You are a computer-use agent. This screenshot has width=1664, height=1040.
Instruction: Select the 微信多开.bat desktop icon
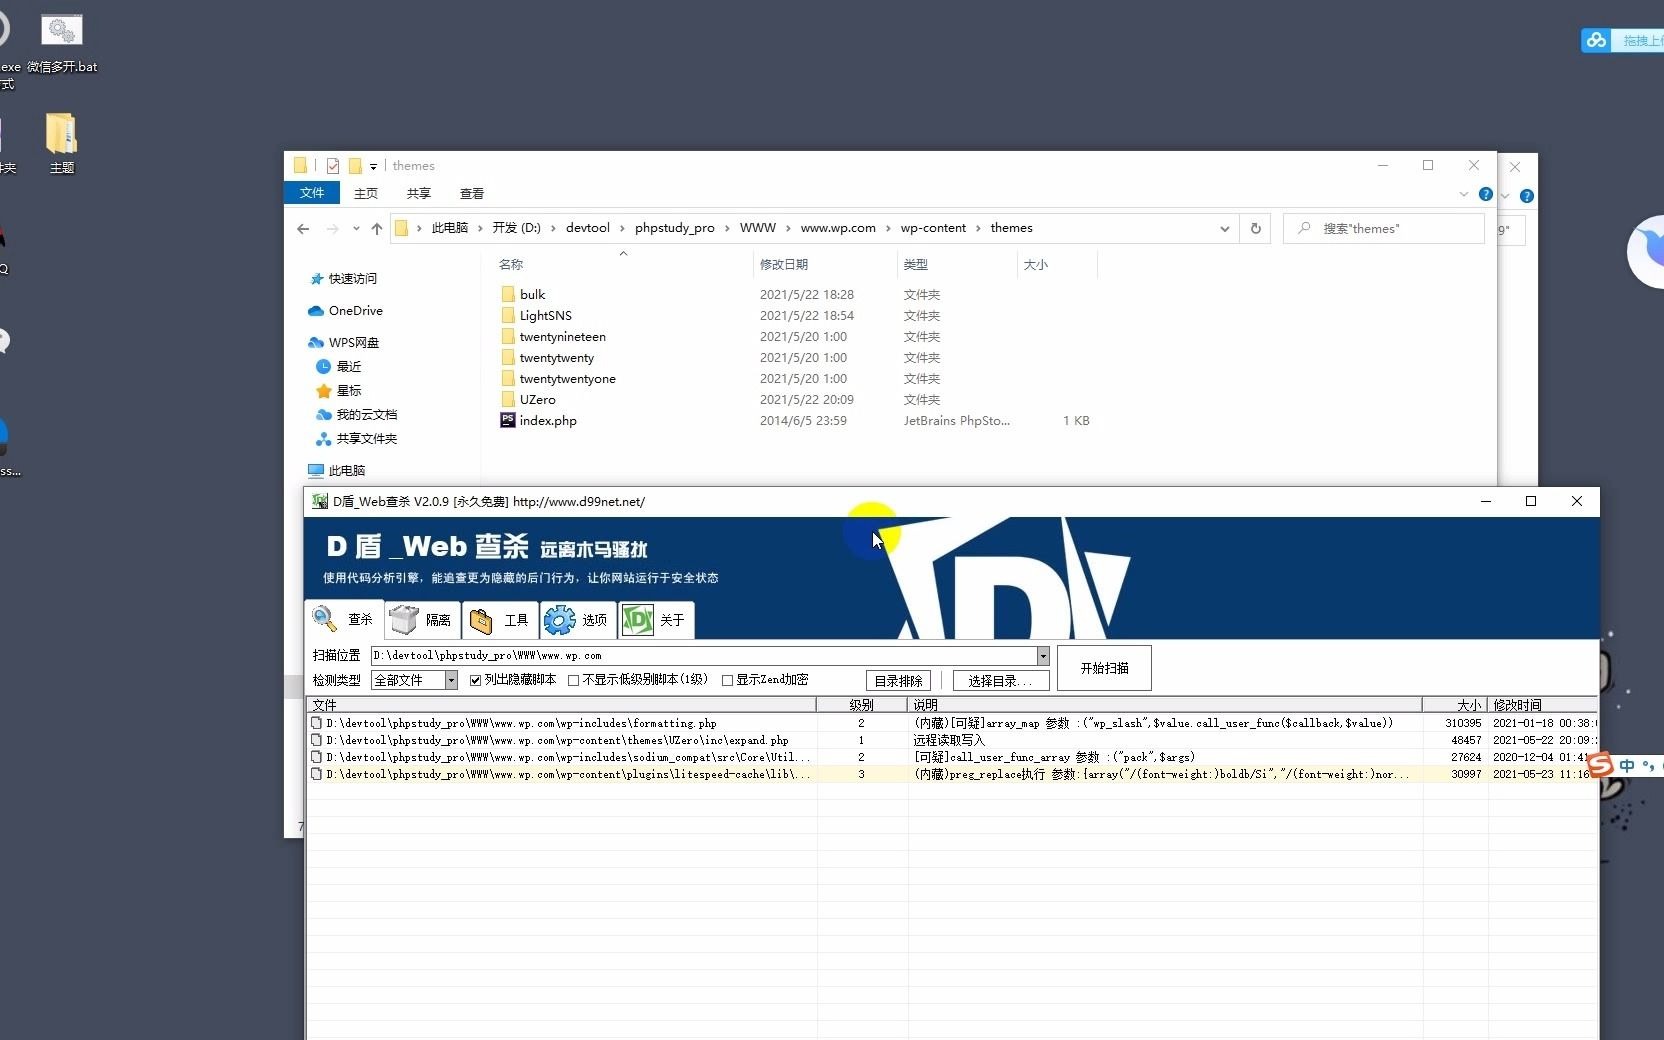(62, 44)
